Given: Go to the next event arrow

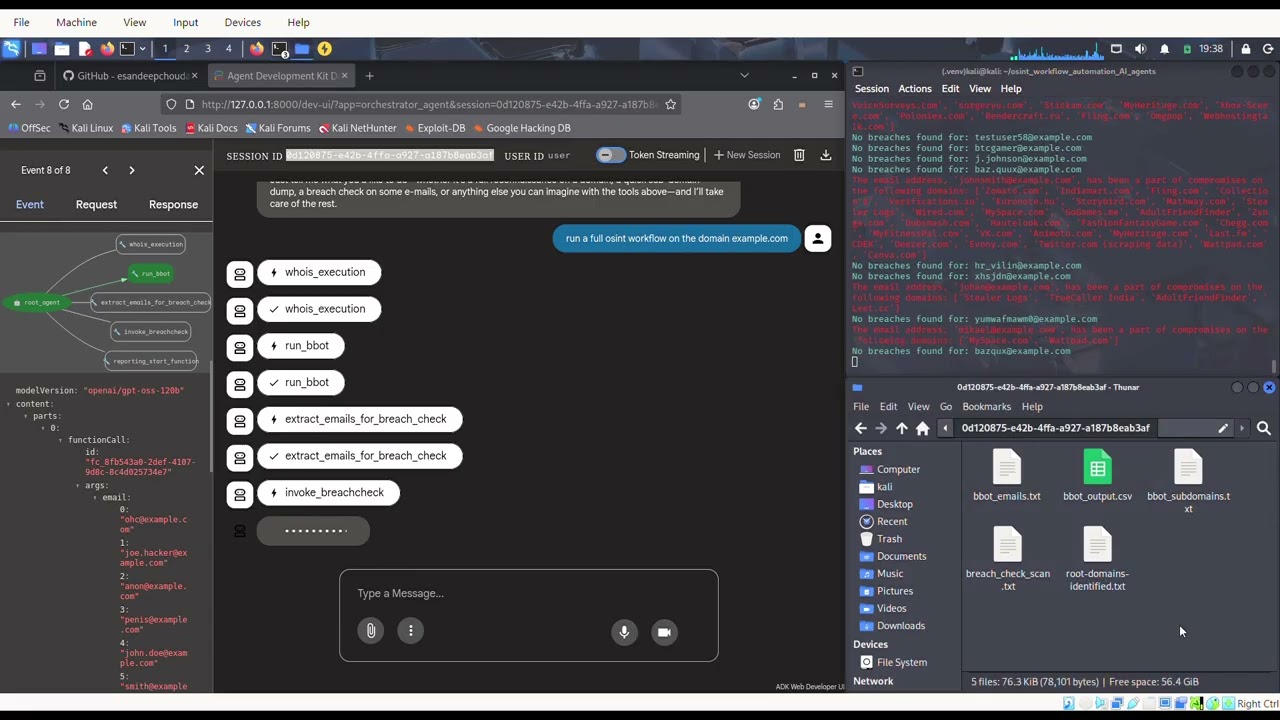Looking at the screenshot, I should [x=131, y=170].
